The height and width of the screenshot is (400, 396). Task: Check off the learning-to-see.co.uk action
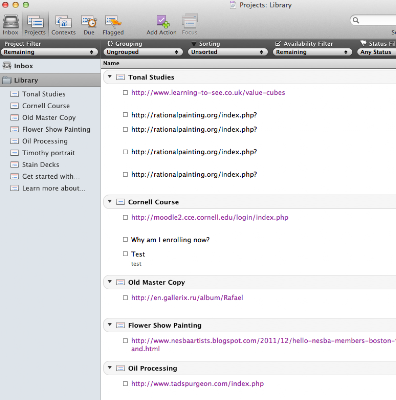(125, 93)
